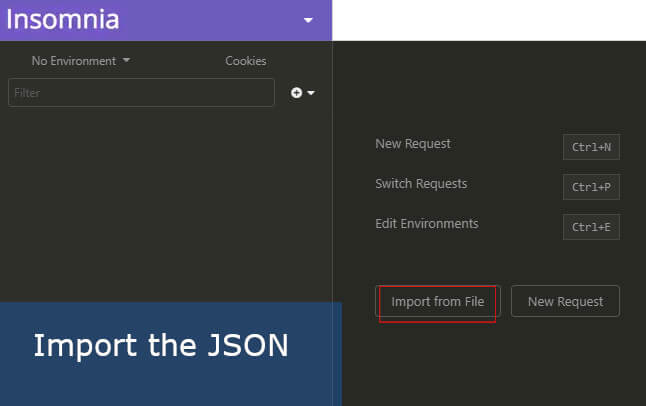
Task: Select the Edit Environments shortcut label
Action: coord(426,224)
